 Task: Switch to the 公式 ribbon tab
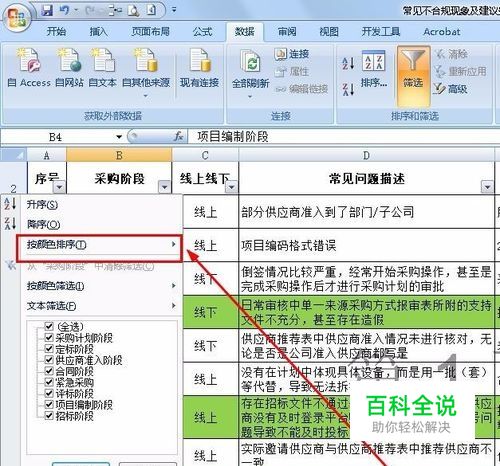click(x=202, y=32)
